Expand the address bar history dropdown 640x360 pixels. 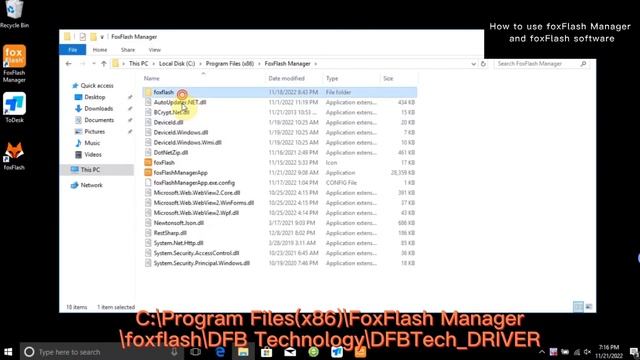pos(473,64)
